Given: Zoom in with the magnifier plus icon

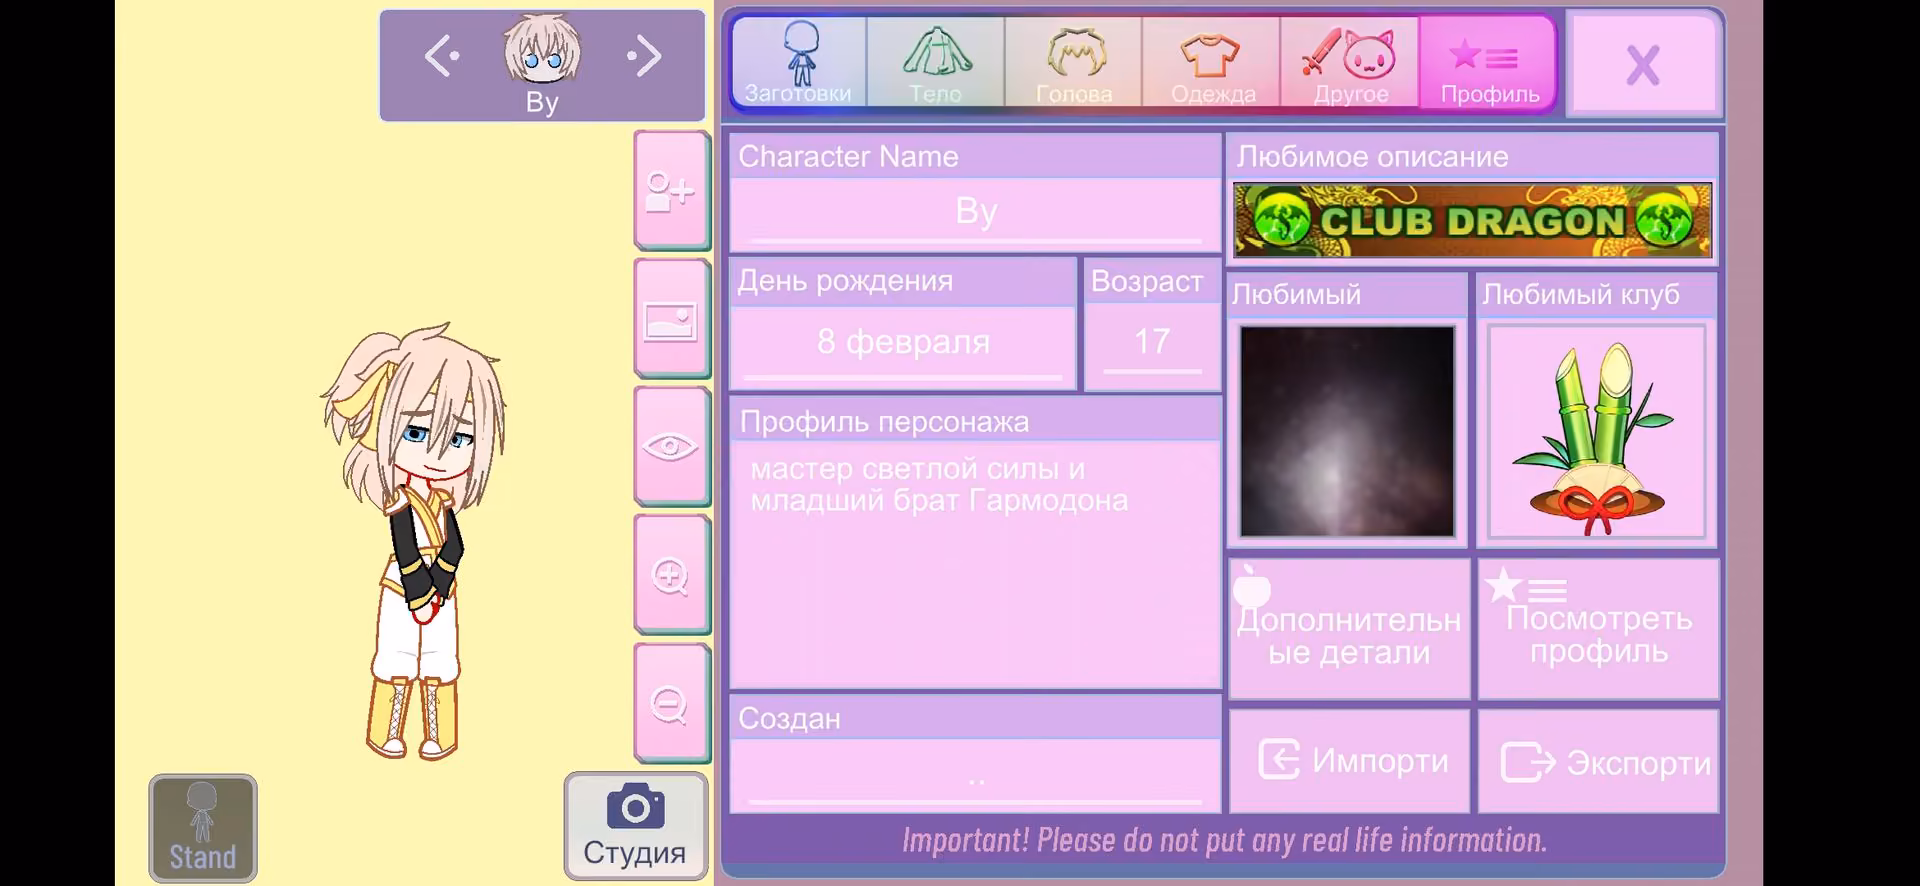Looking at the screenshot, I should 671,575.
